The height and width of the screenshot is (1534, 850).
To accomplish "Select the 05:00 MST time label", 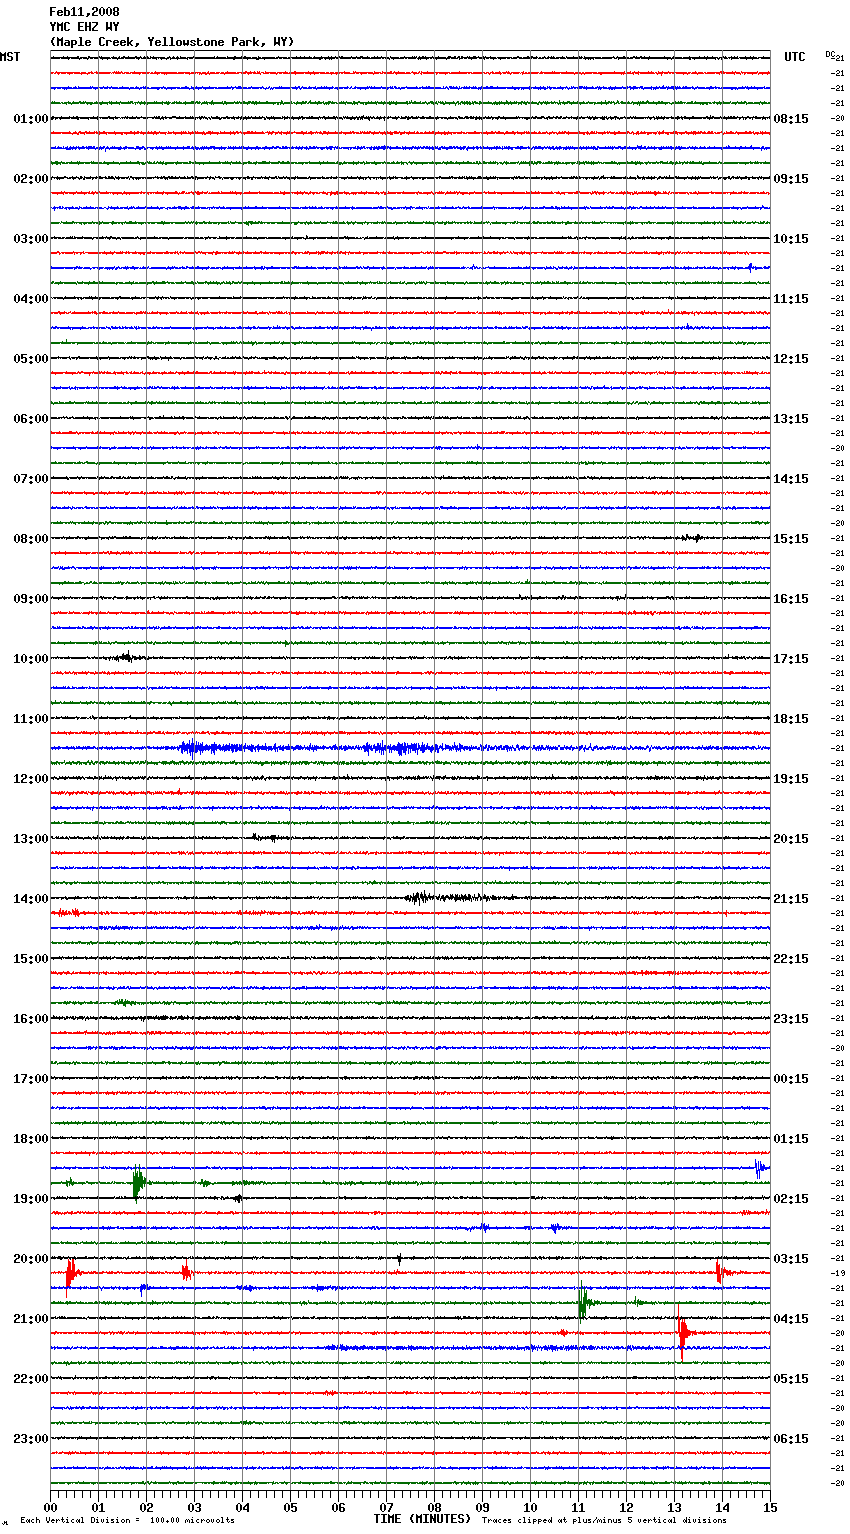I will (x=31, y=359).
